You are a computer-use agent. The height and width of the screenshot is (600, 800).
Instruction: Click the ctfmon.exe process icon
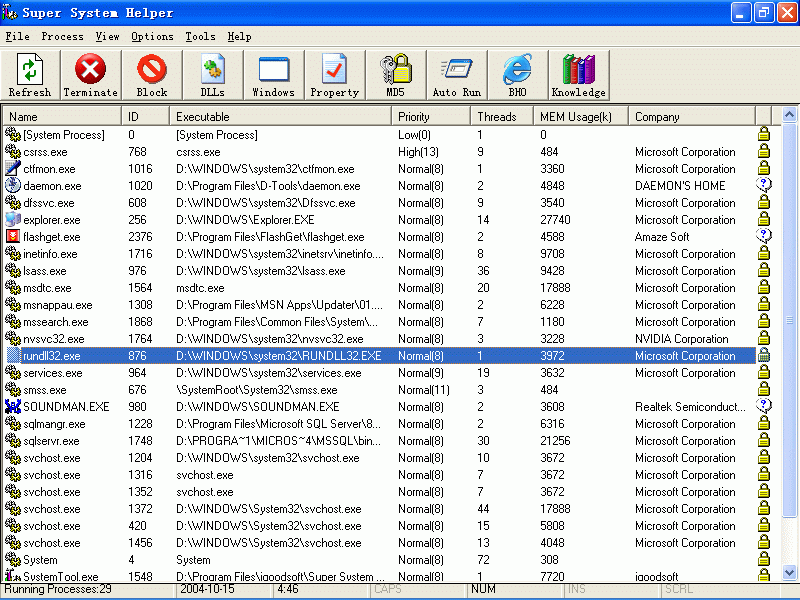point(13,168)
